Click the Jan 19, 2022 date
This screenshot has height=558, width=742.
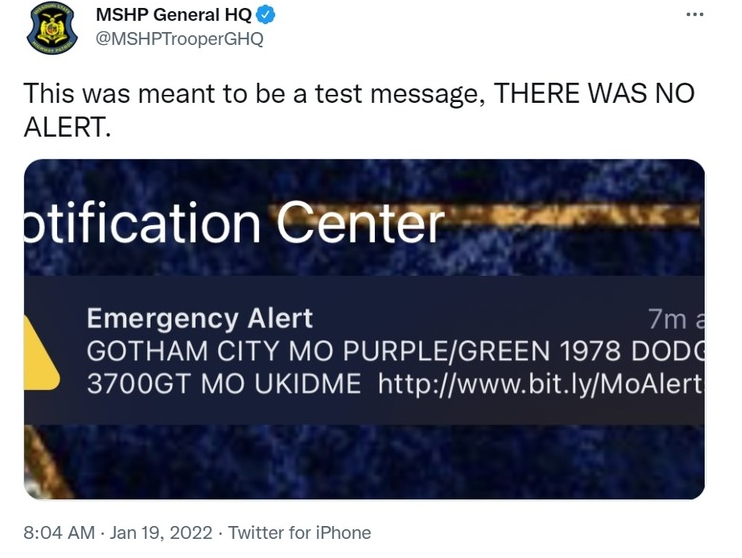pos(161,533)
